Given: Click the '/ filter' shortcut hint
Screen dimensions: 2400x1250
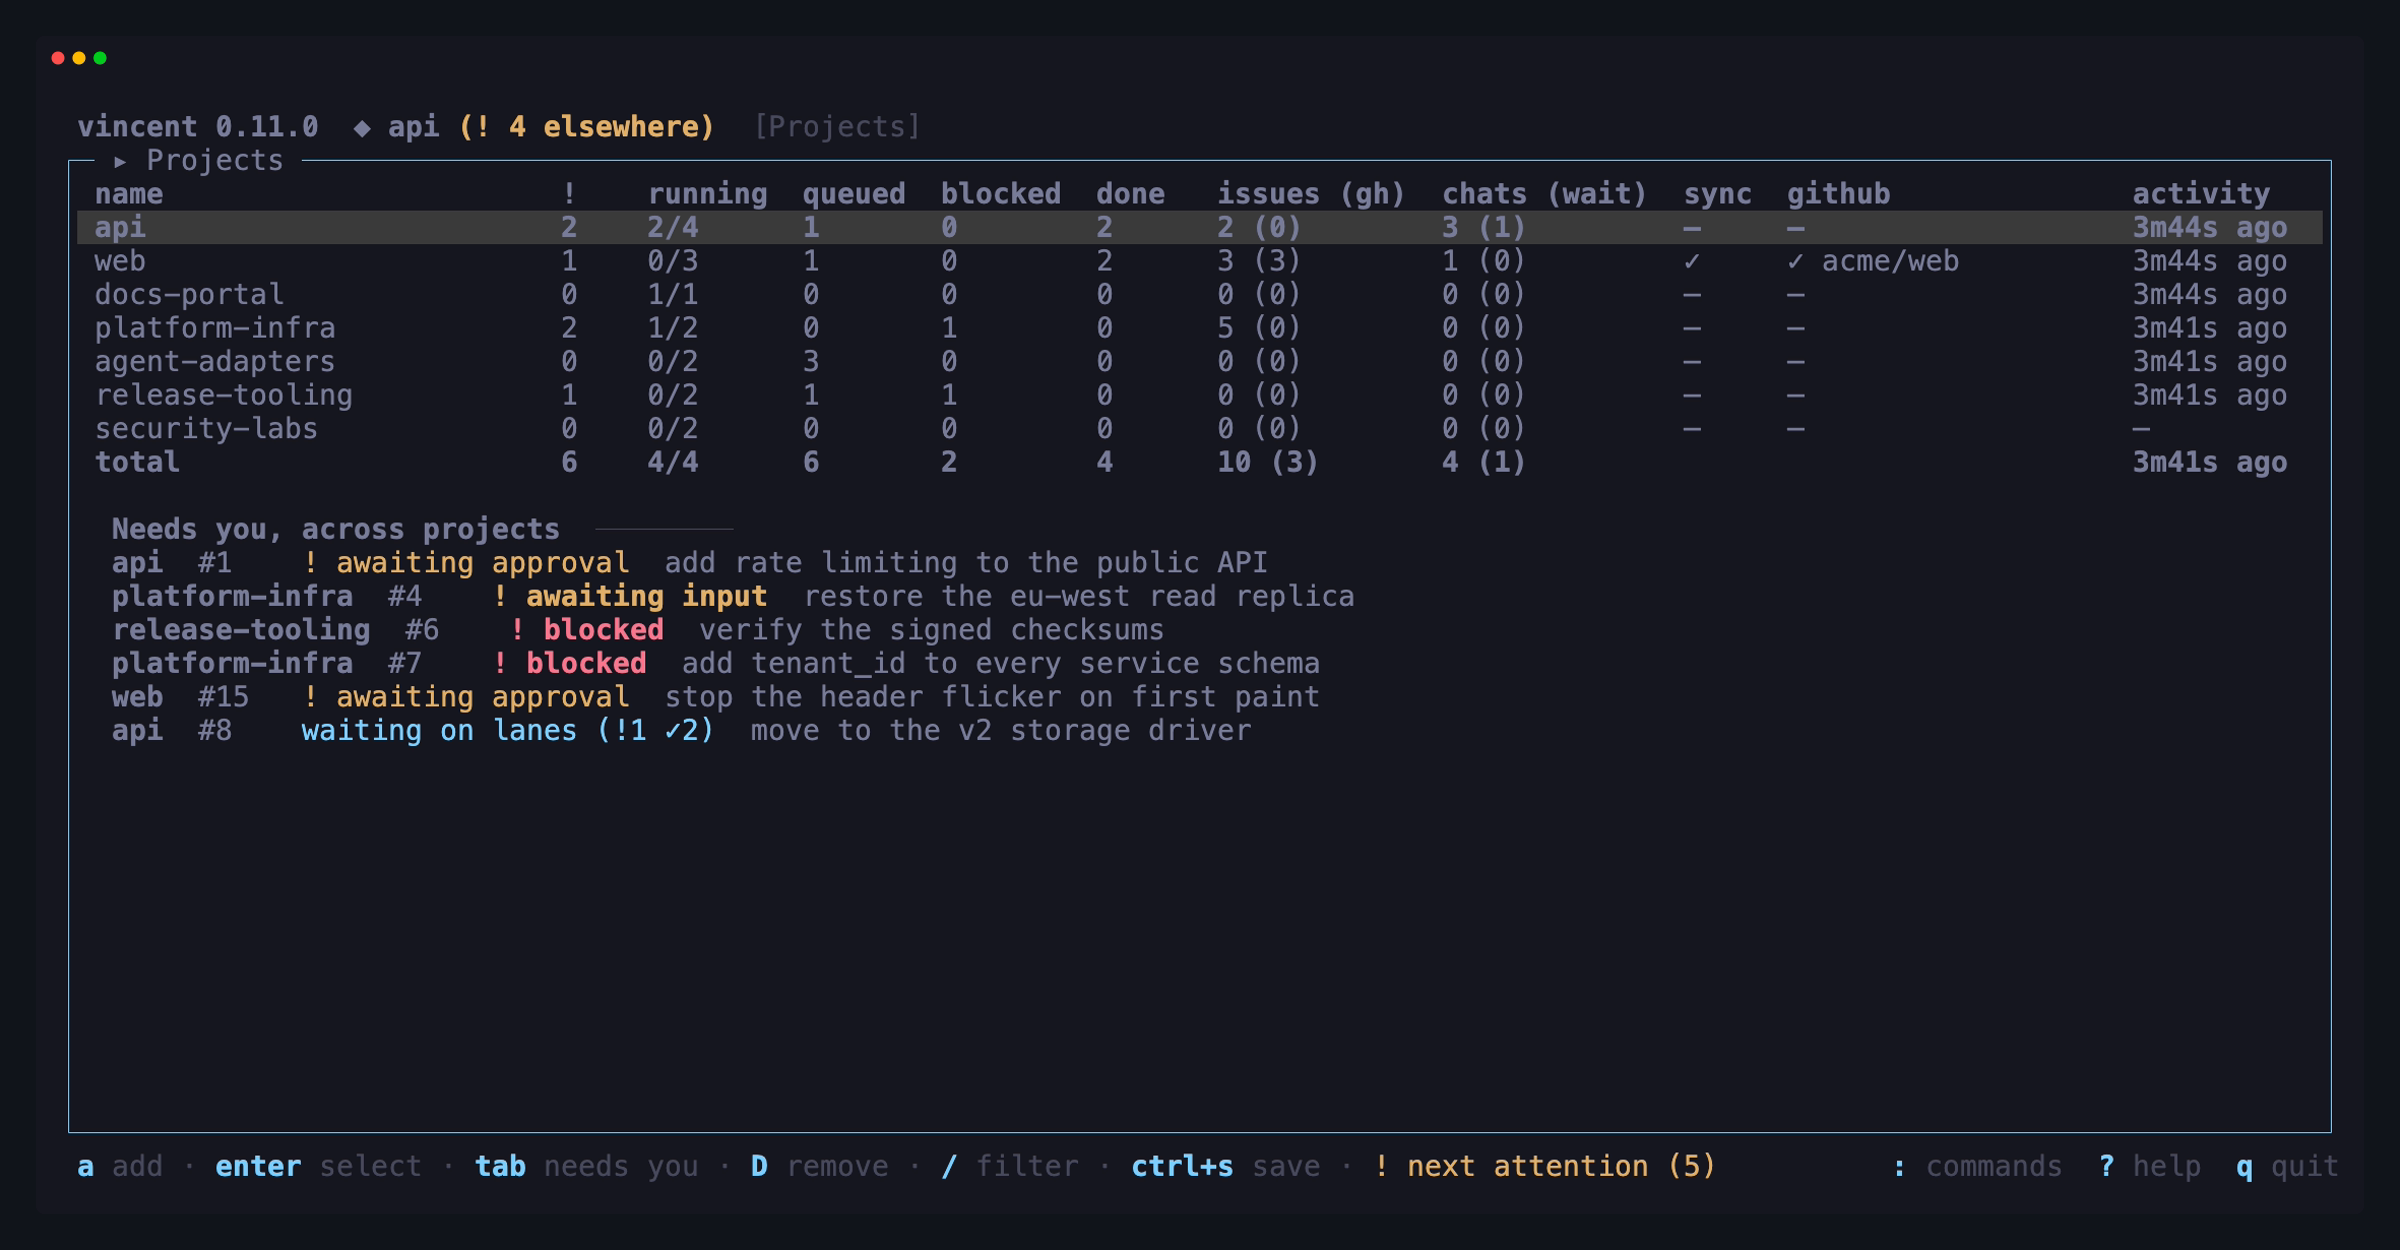Looking at the screenshot, I should (1010, 1166).
